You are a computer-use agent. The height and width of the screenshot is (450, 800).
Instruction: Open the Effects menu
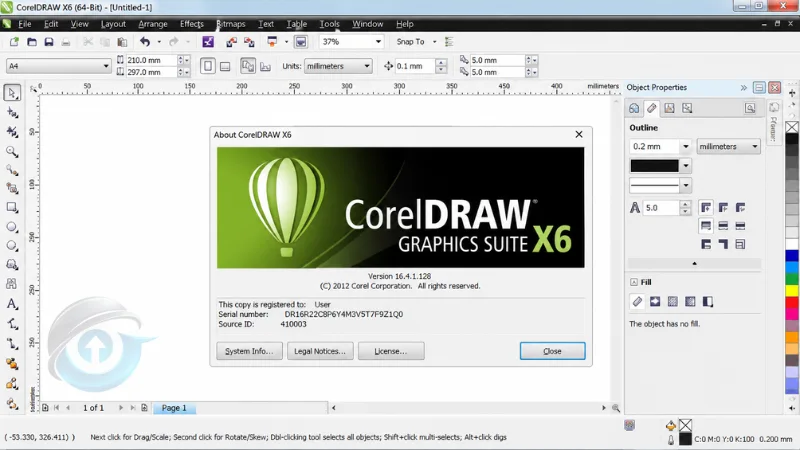pyautogui.click(x=192, y=24)
